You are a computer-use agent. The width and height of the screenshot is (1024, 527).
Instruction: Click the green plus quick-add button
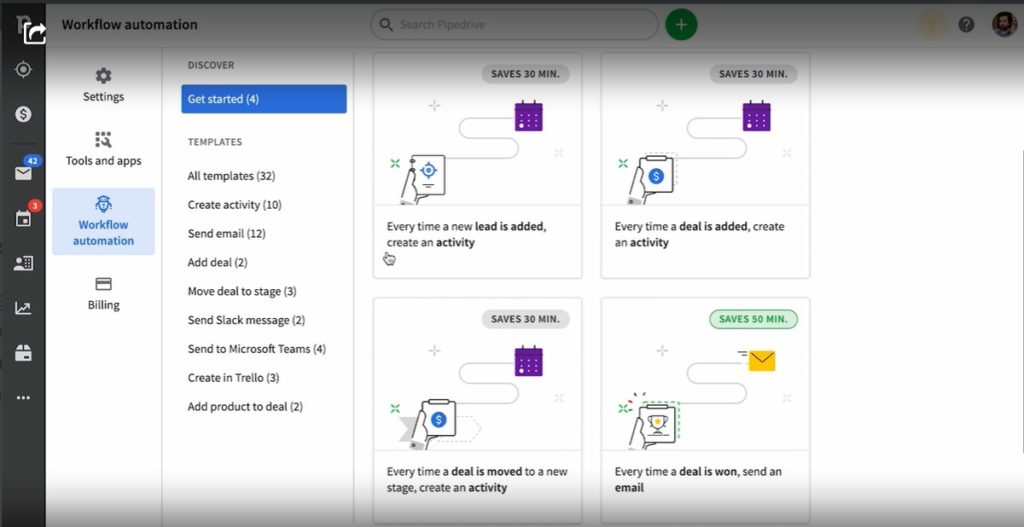[681, 25]
